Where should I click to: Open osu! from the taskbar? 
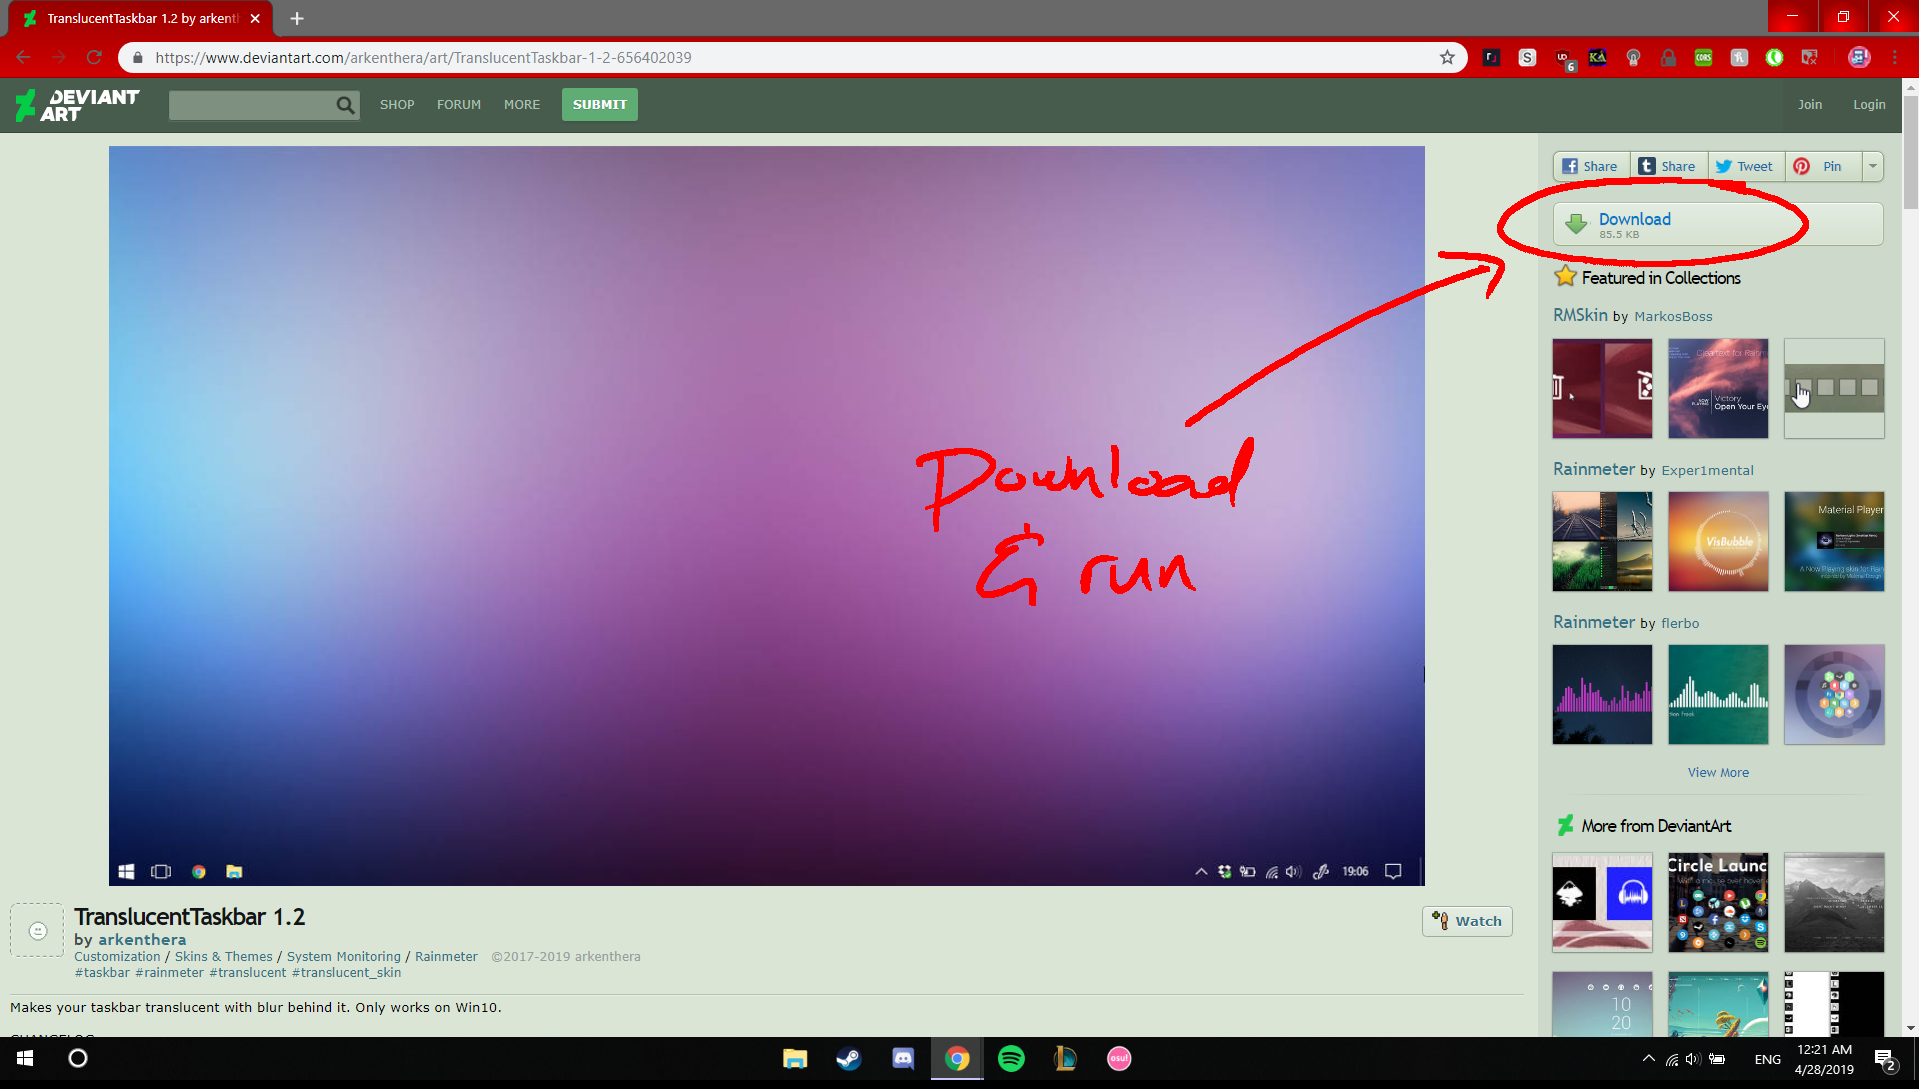[1119, 1058]
